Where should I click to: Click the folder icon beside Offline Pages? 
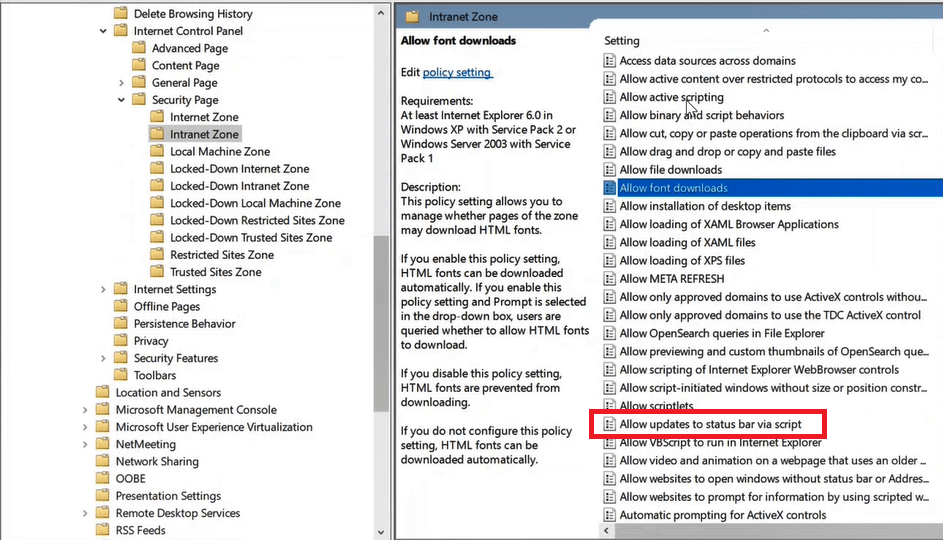[120, 307]
